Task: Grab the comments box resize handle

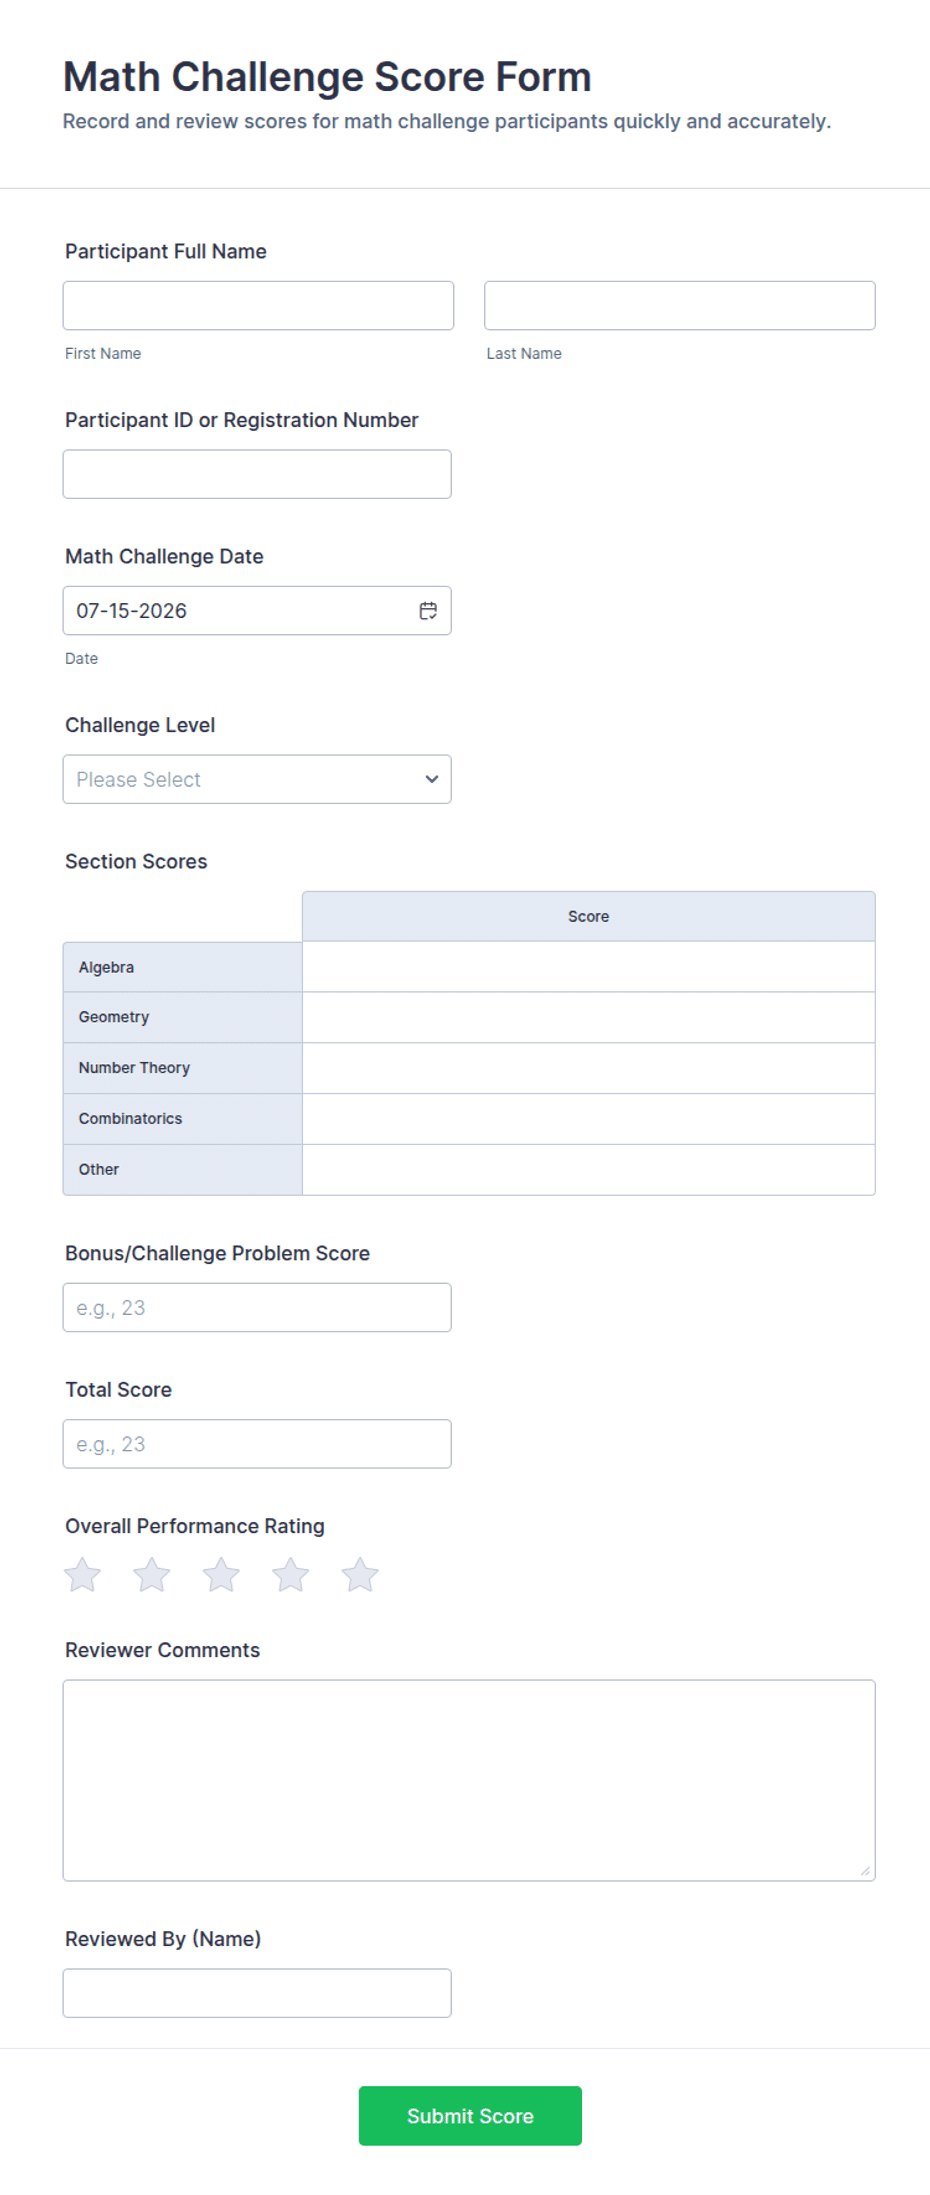Action: 865,1871
